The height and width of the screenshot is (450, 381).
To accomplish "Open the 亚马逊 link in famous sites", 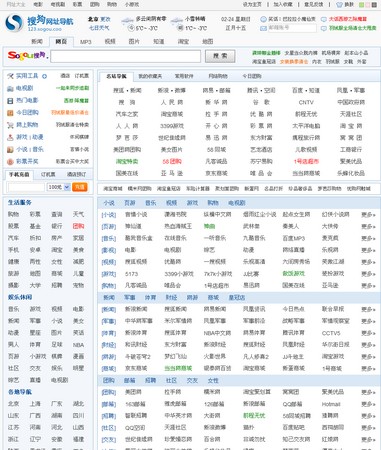I will [172, 173].
